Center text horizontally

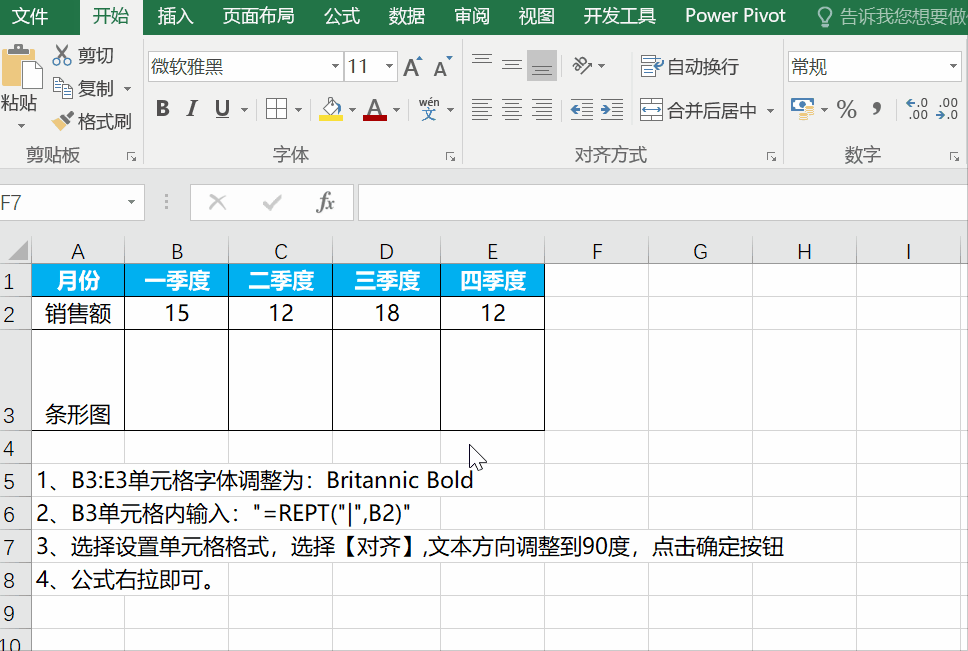click(x=511, y=110)
